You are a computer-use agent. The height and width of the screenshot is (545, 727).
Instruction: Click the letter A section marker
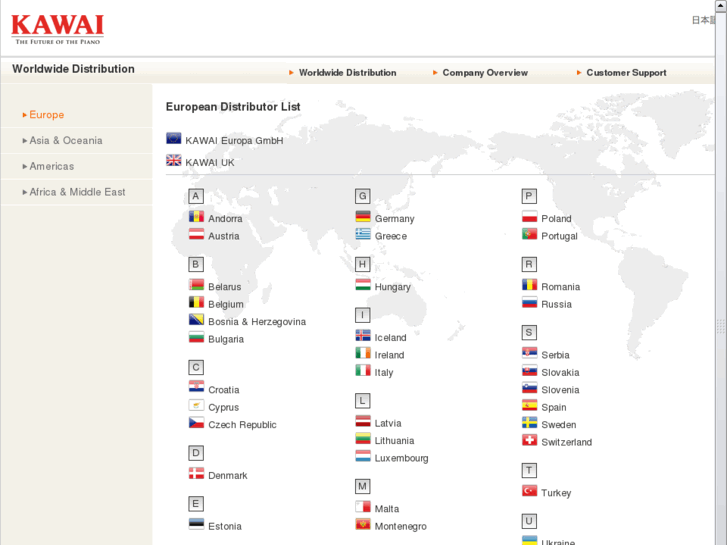coord(196,196)
